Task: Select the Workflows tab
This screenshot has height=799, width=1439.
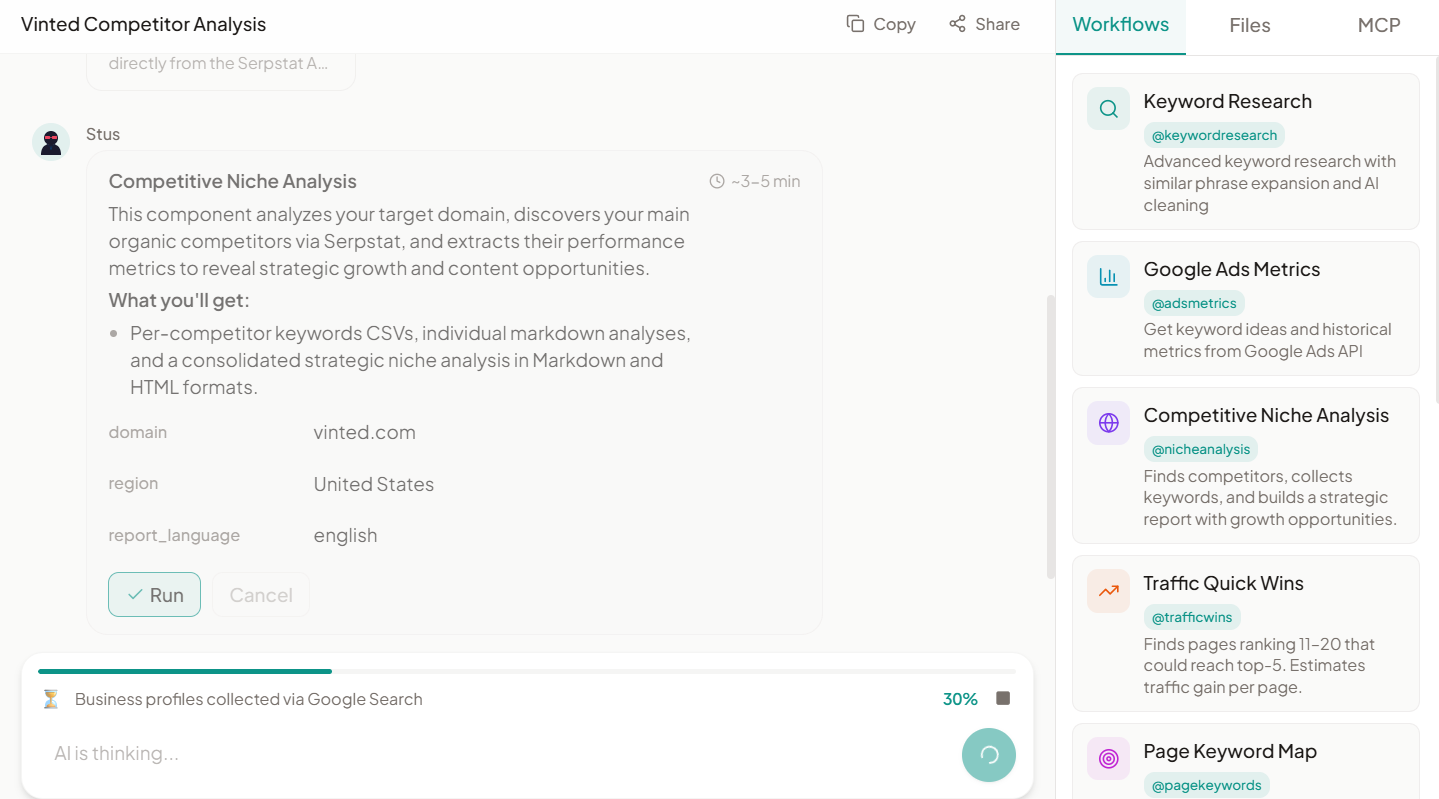Action: (1121, 26)
